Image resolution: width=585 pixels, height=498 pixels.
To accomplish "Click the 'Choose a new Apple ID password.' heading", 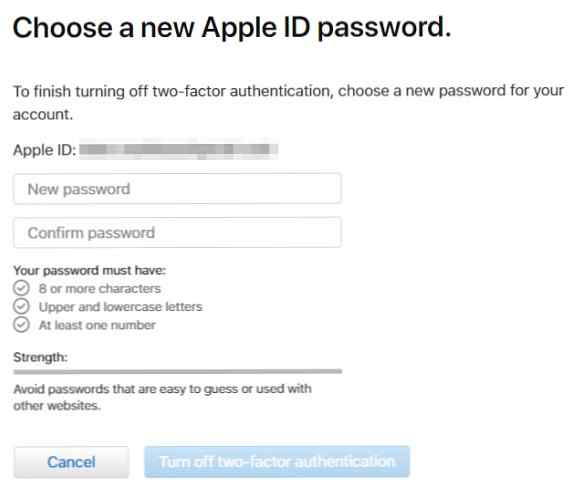I will (232, 28).
